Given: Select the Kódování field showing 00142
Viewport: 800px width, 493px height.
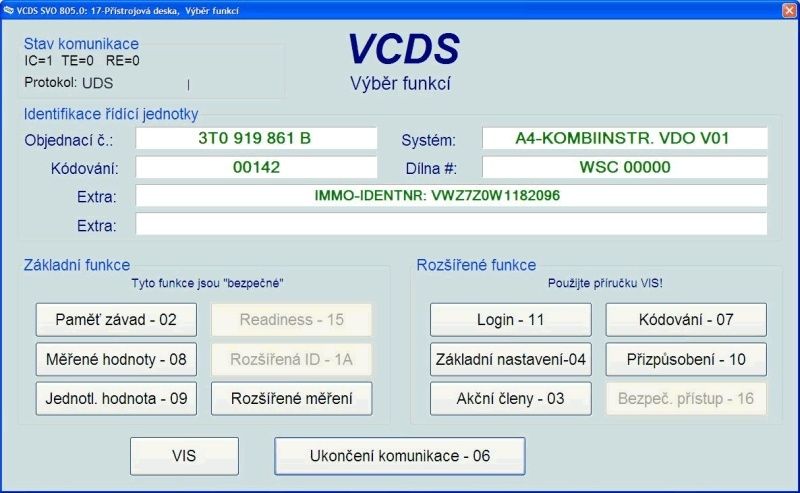Looking at the screenshot, I should [256, 167].
